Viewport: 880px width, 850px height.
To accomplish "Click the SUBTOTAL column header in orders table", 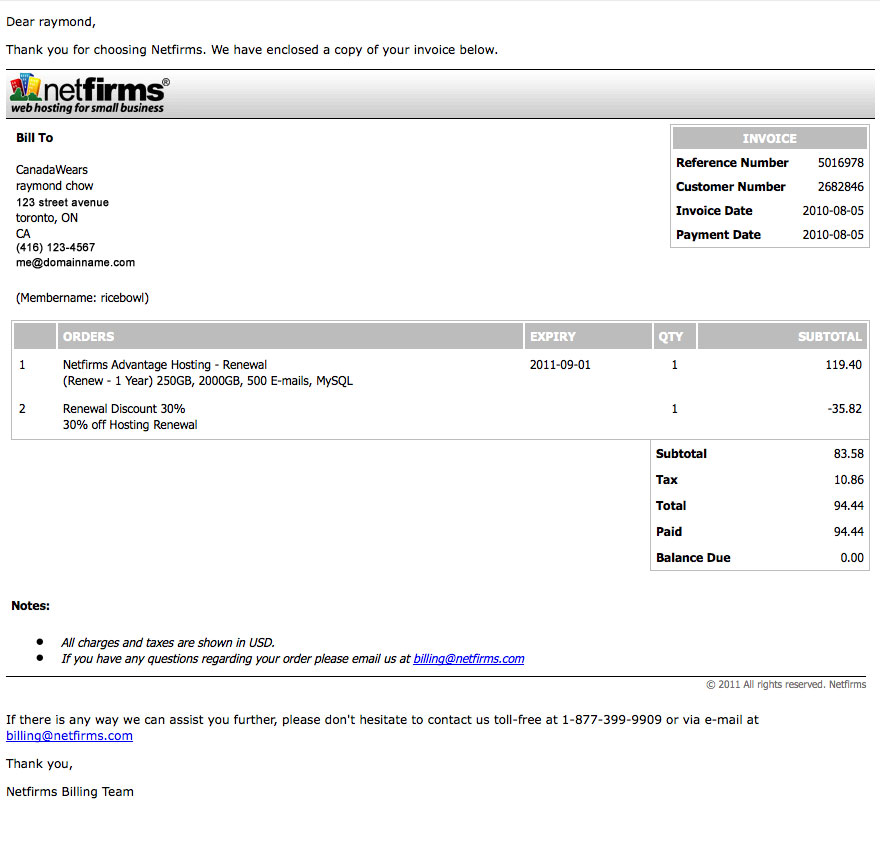I will point(829,337).
